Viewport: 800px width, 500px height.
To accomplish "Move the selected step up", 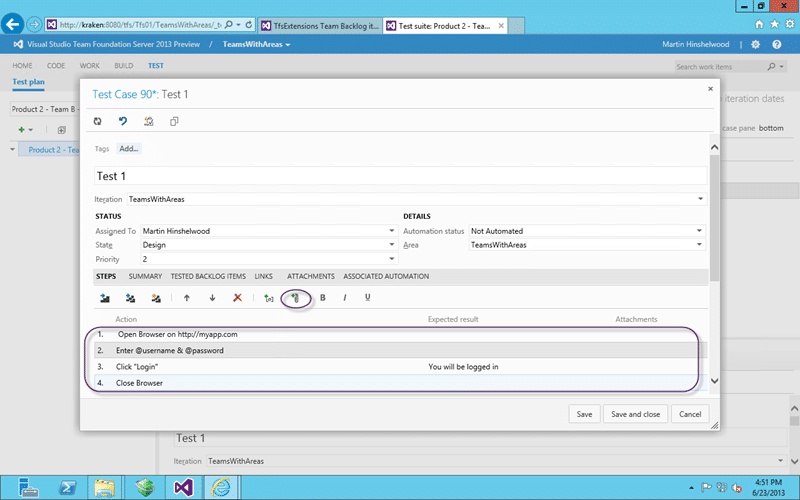I will coord(187,298).
